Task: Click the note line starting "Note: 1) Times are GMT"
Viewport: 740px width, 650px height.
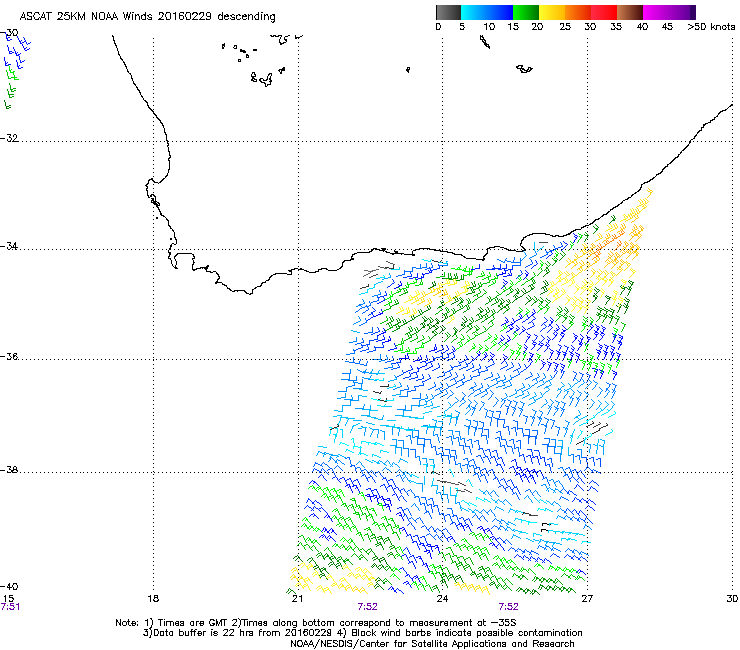Action: [x=316, y=623]
